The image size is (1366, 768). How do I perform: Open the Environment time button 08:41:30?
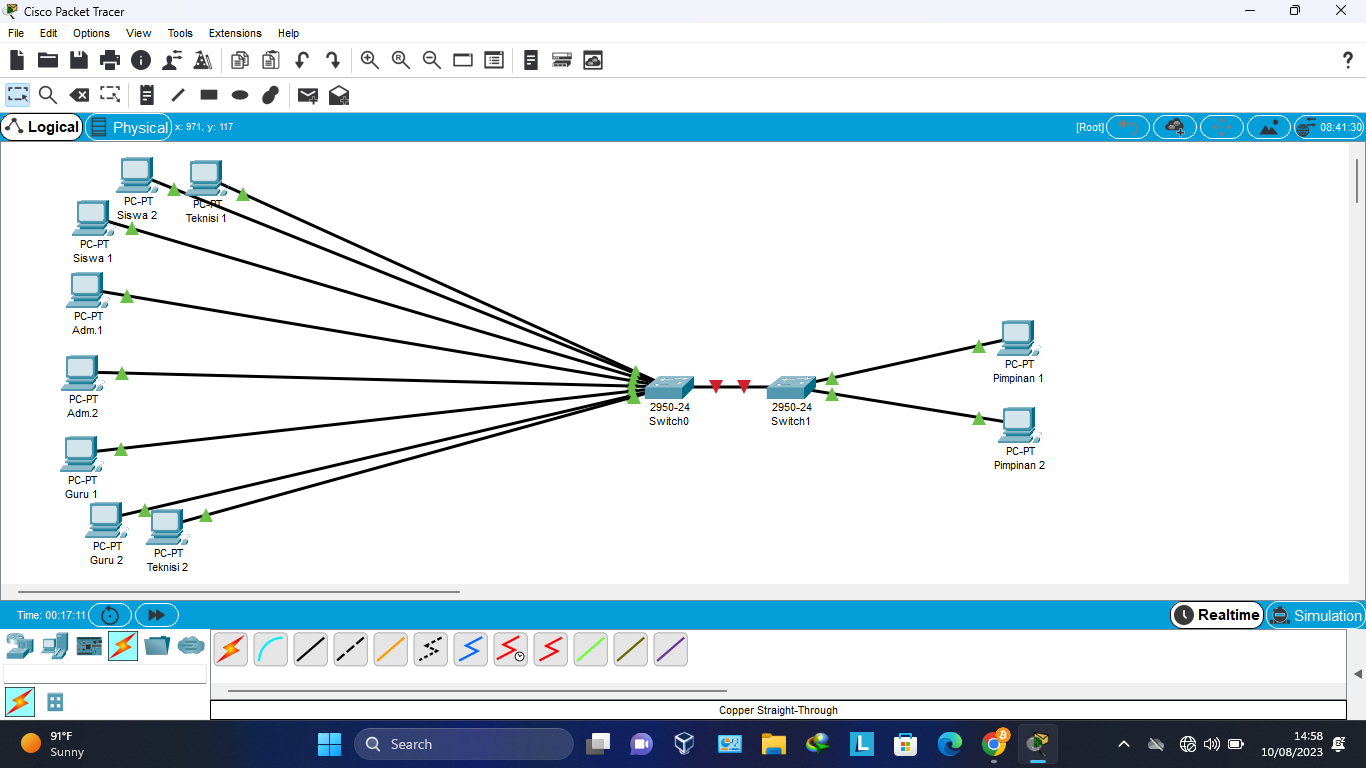coord(1329,127)
